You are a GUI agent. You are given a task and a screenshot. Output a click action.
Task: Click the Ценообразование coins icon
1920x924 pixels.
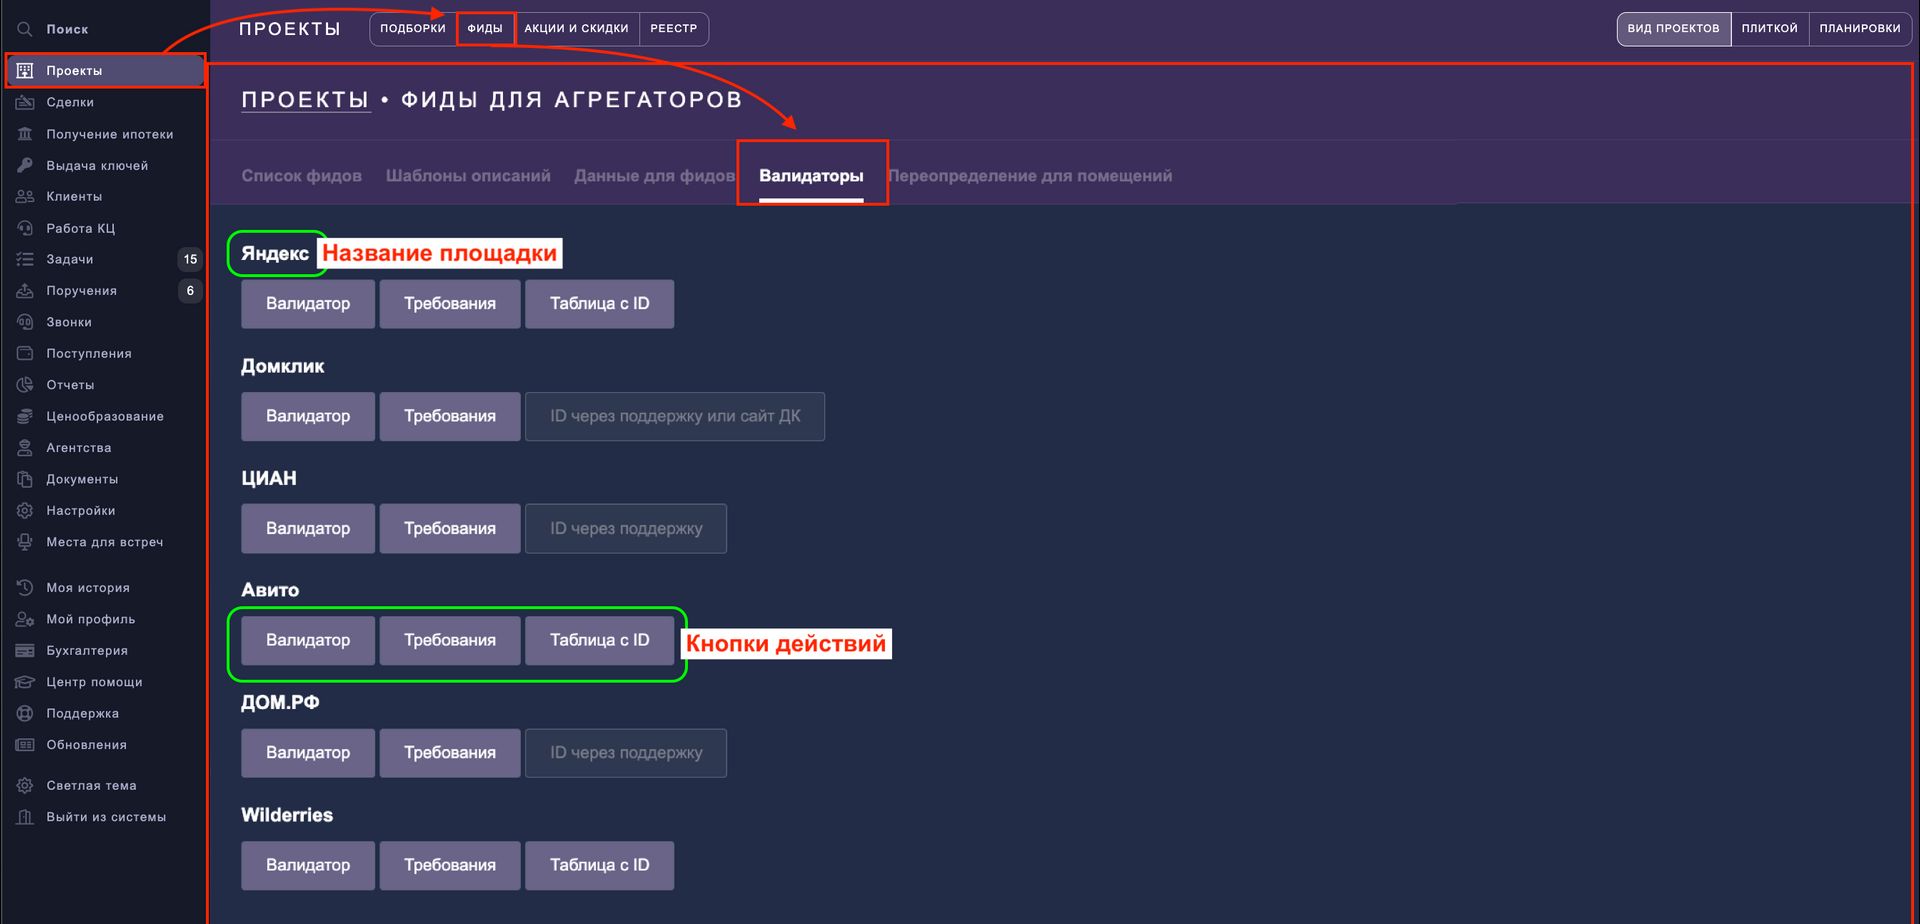click(x=25, y=416)
